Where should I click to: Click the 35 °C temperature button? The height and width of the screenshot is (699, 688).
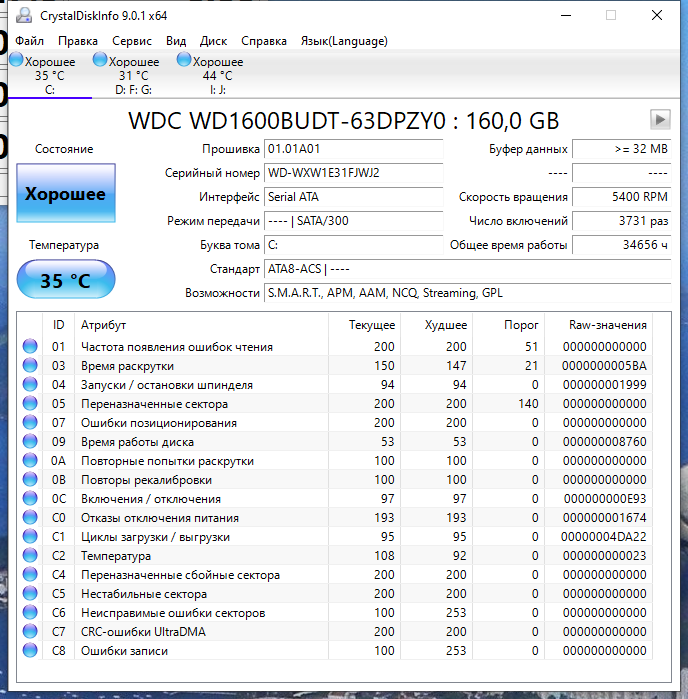pos(65,281)
